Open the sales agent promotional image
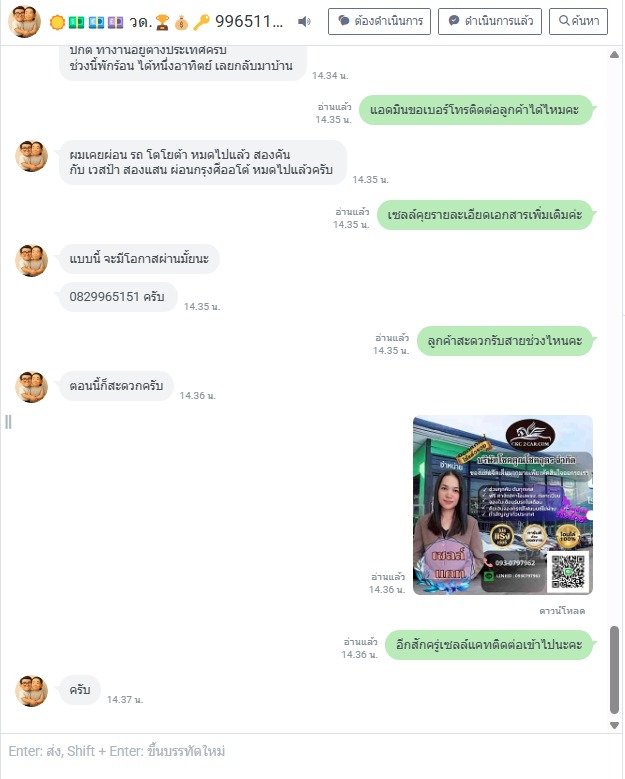Viewport: 625px width, 779px height. tap(503, 505)
